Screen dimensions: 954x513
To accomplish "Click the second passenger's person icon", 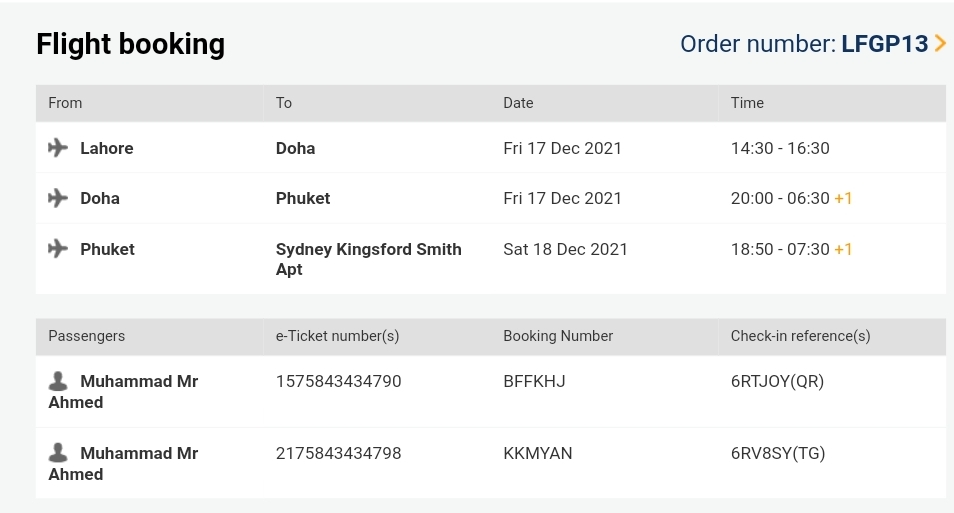I will click(59, 453).
